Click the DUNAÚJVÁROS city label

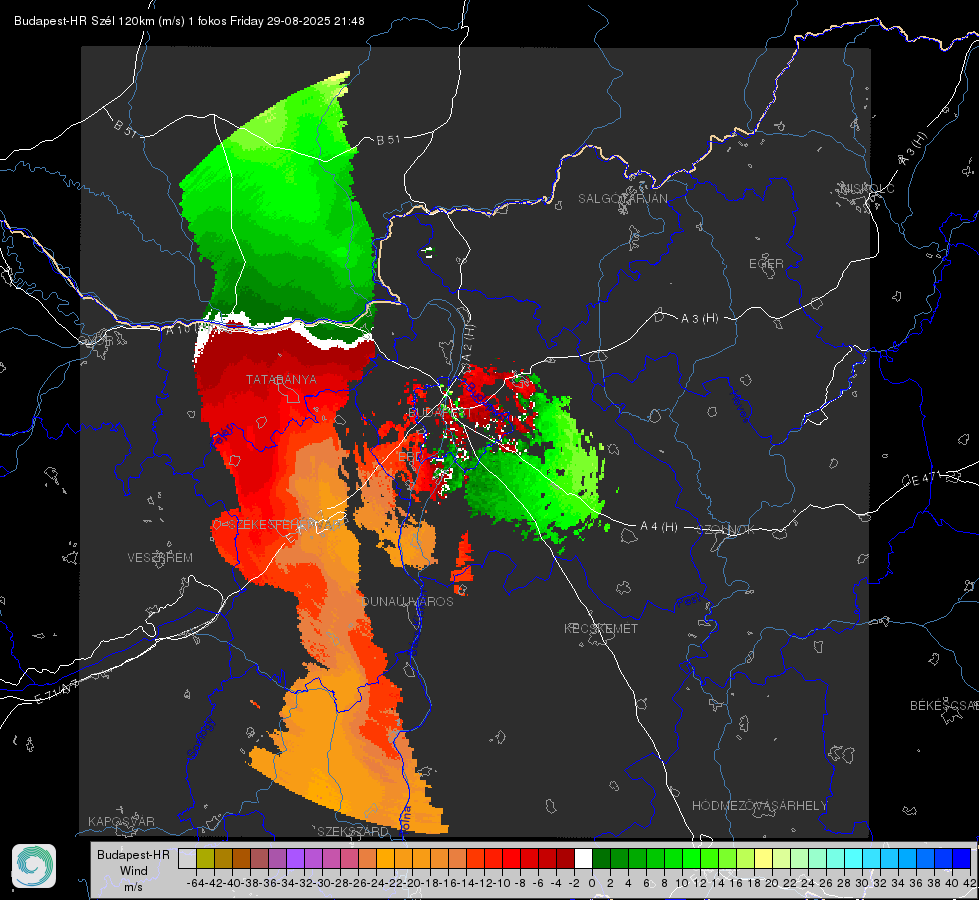408,601
